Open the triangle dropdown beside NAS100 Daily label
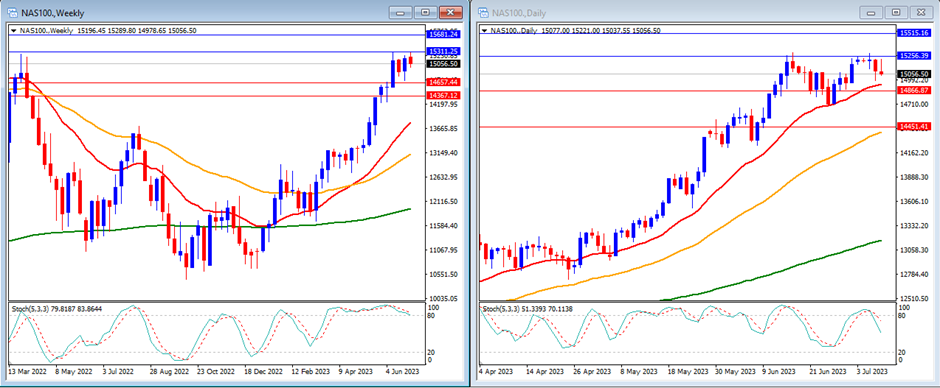The image size is (940, 388). (484, 30)
